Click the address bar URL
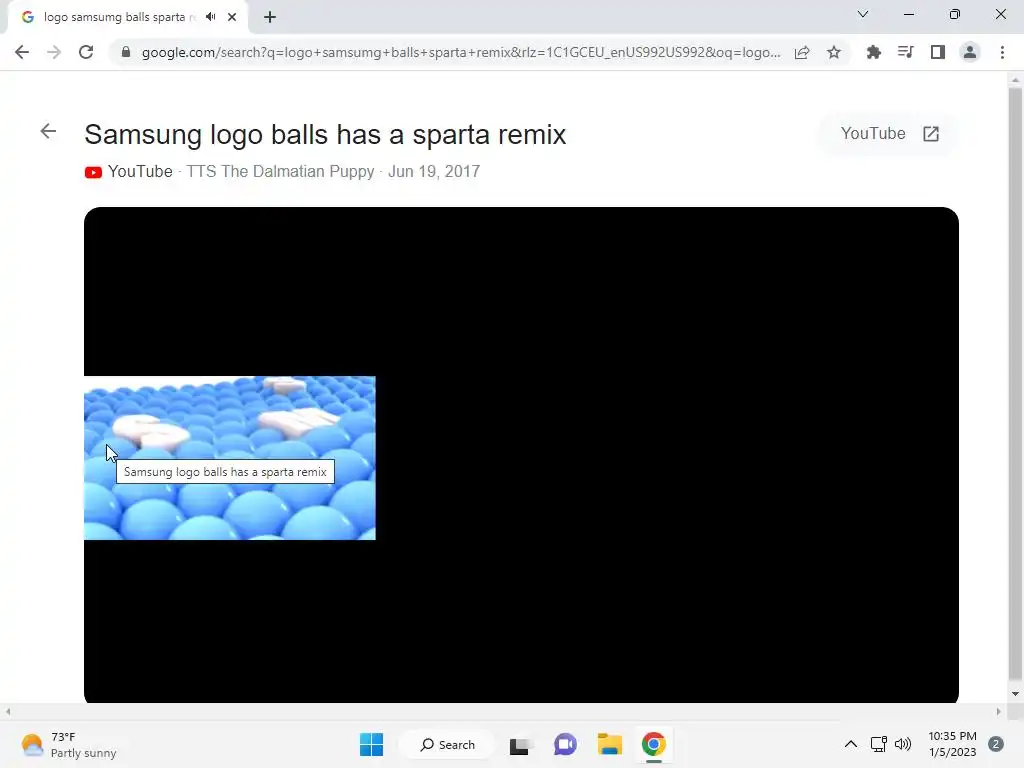The image size is (1024, 768). tap(461, 52)
